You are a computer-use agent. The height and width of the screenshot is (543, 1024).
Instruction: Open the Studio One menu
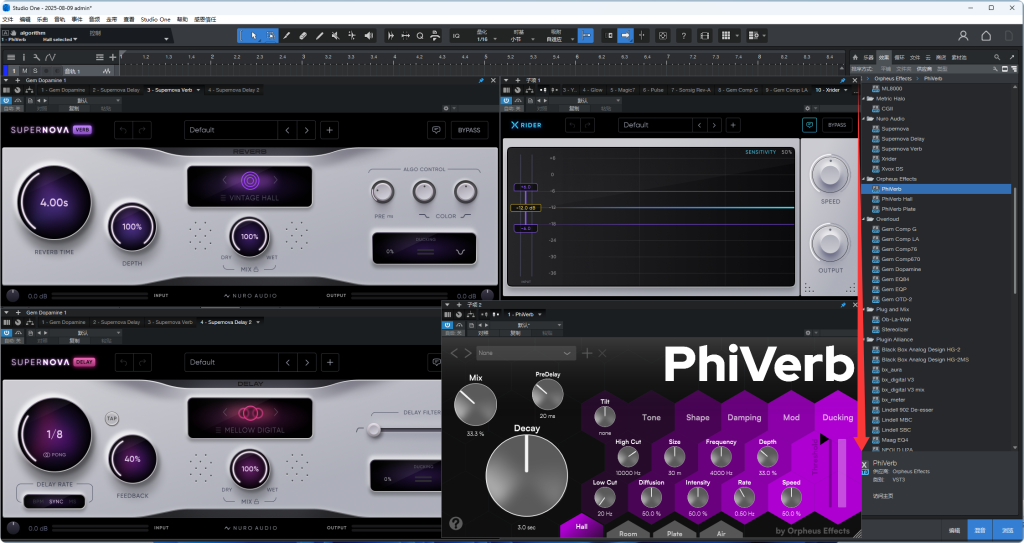(x=155, y=20)
